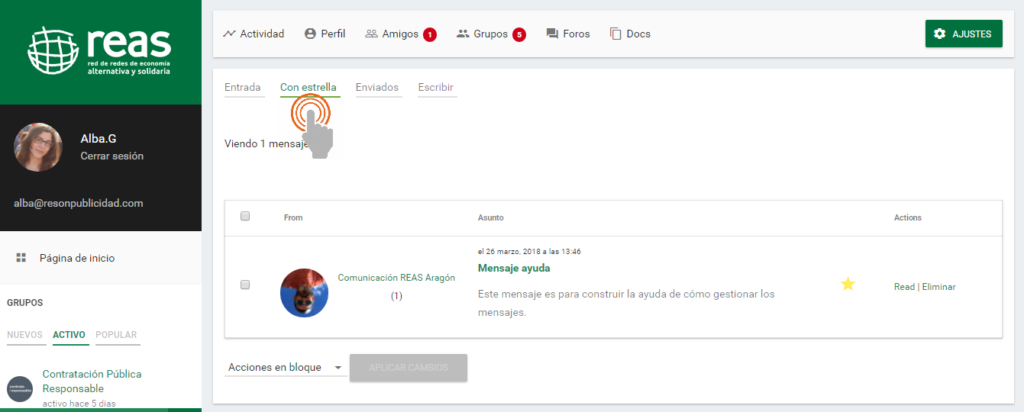Open Docs with the documents icon
1024x412 pixels.
click(616, 34)
